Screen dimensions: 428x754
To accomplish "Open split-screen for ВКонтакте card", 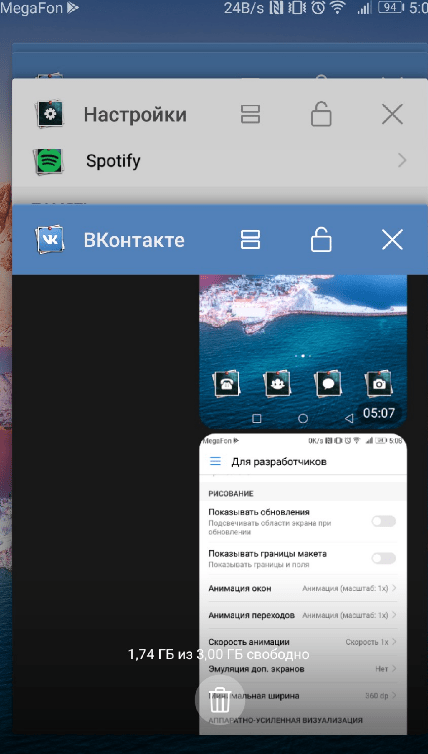I will [x=250, y=239].
